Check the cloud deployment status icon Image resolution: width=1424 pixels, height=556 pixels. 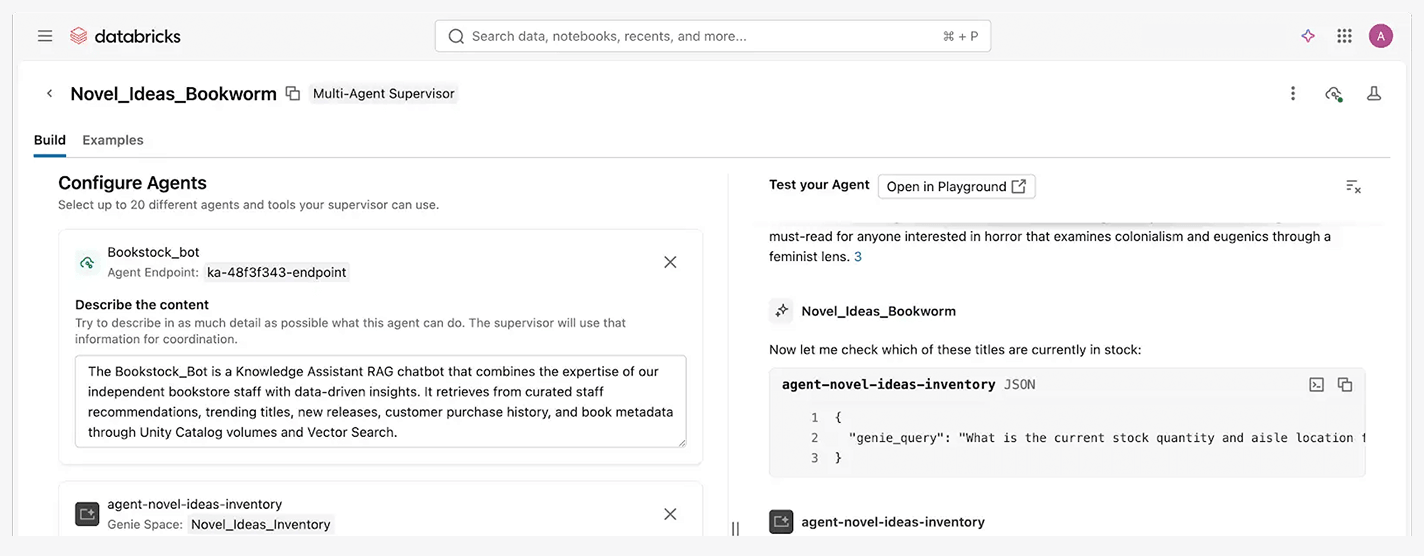1333,93
